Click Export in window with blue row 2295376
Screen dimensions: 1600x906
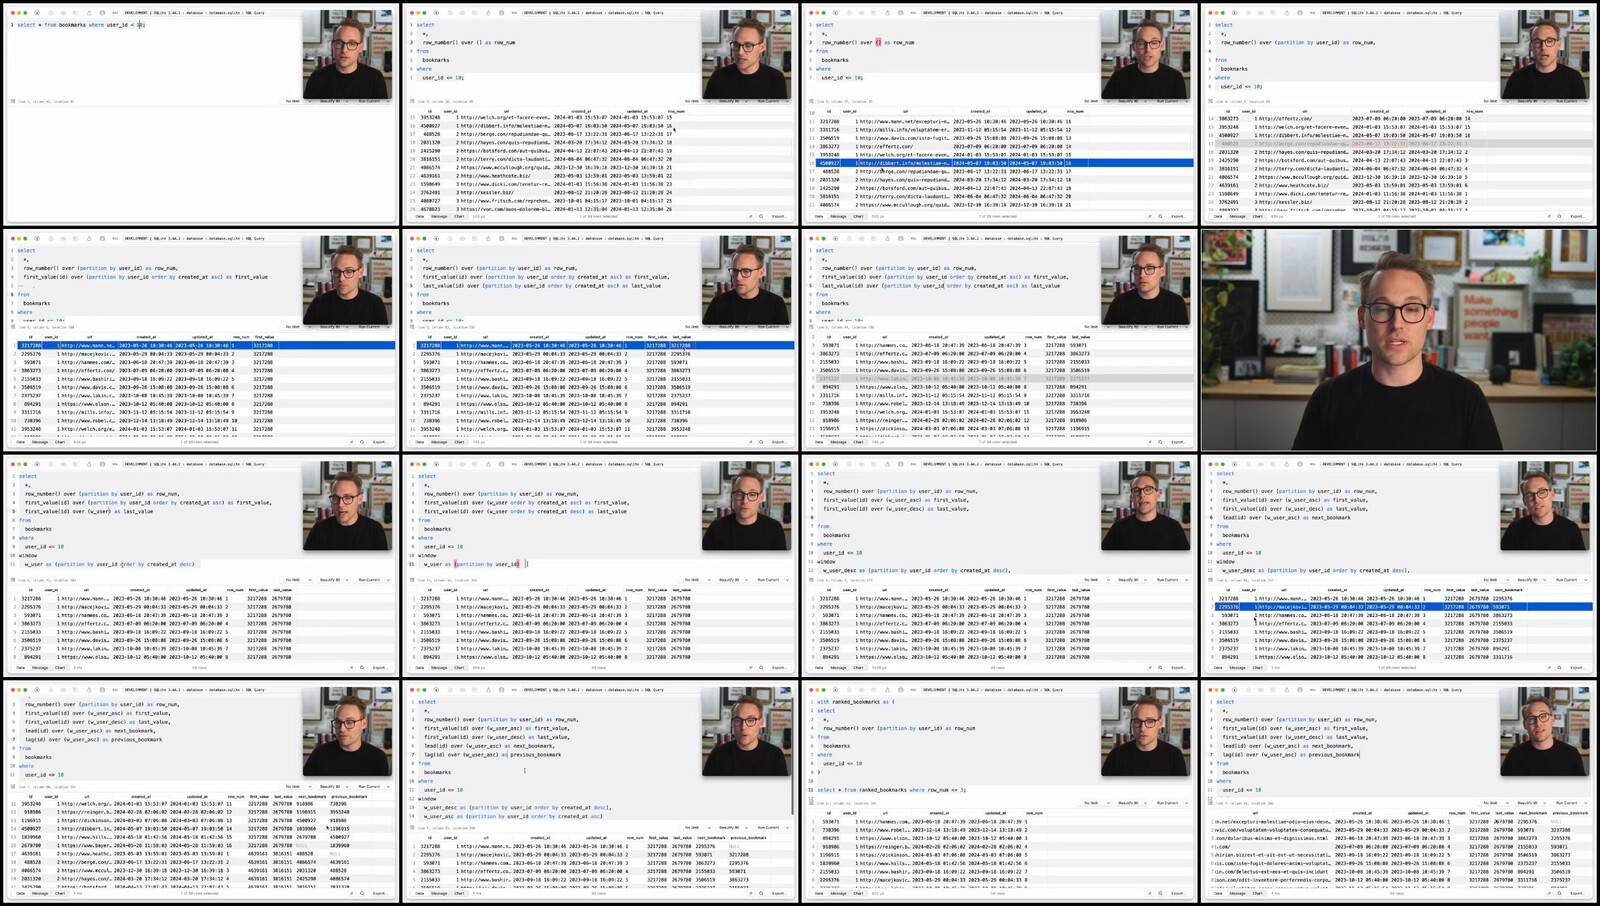tap(1577, 667)
